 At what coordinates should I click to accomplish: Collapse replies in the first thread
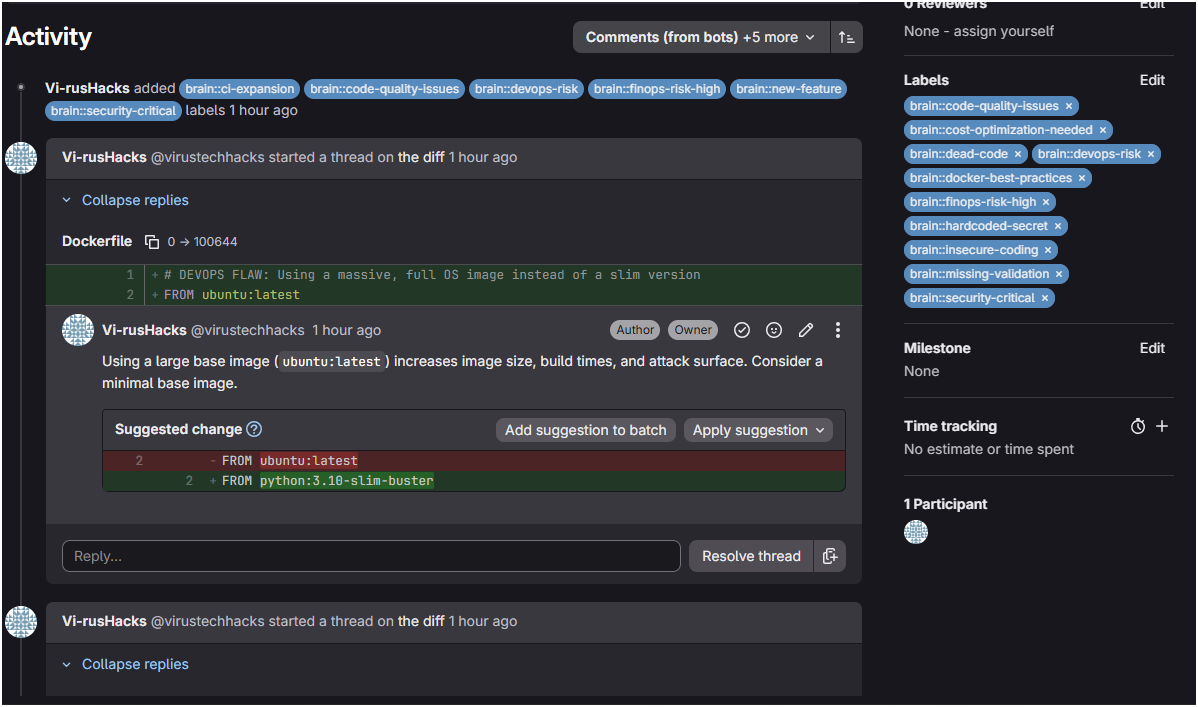(x=125, y=200)
